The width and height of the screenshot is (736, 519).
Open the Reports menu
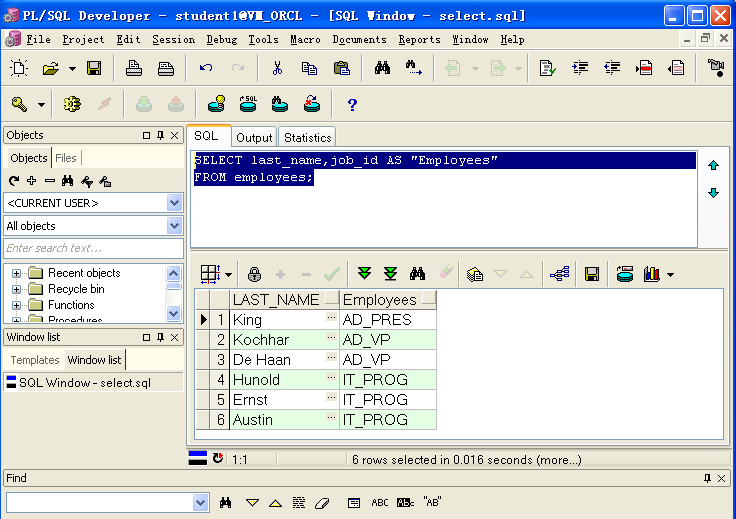point(419,39)
